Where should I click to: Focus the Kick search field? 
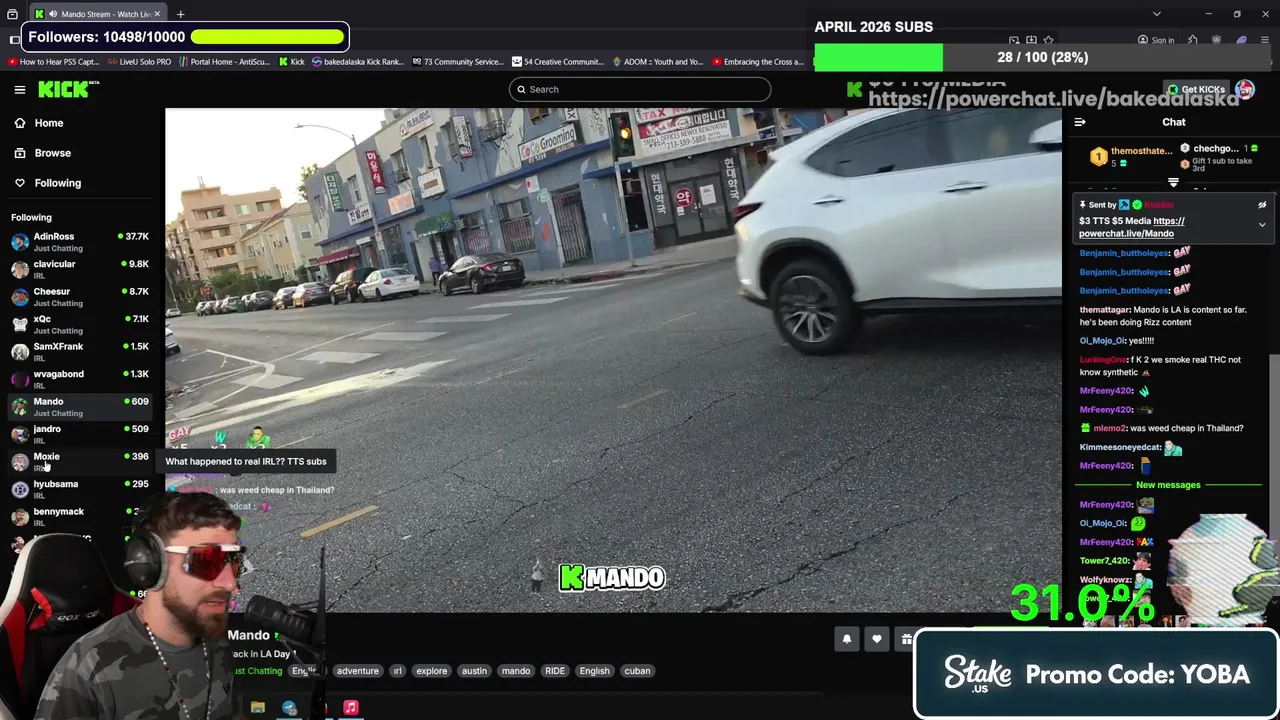[640, 89]
